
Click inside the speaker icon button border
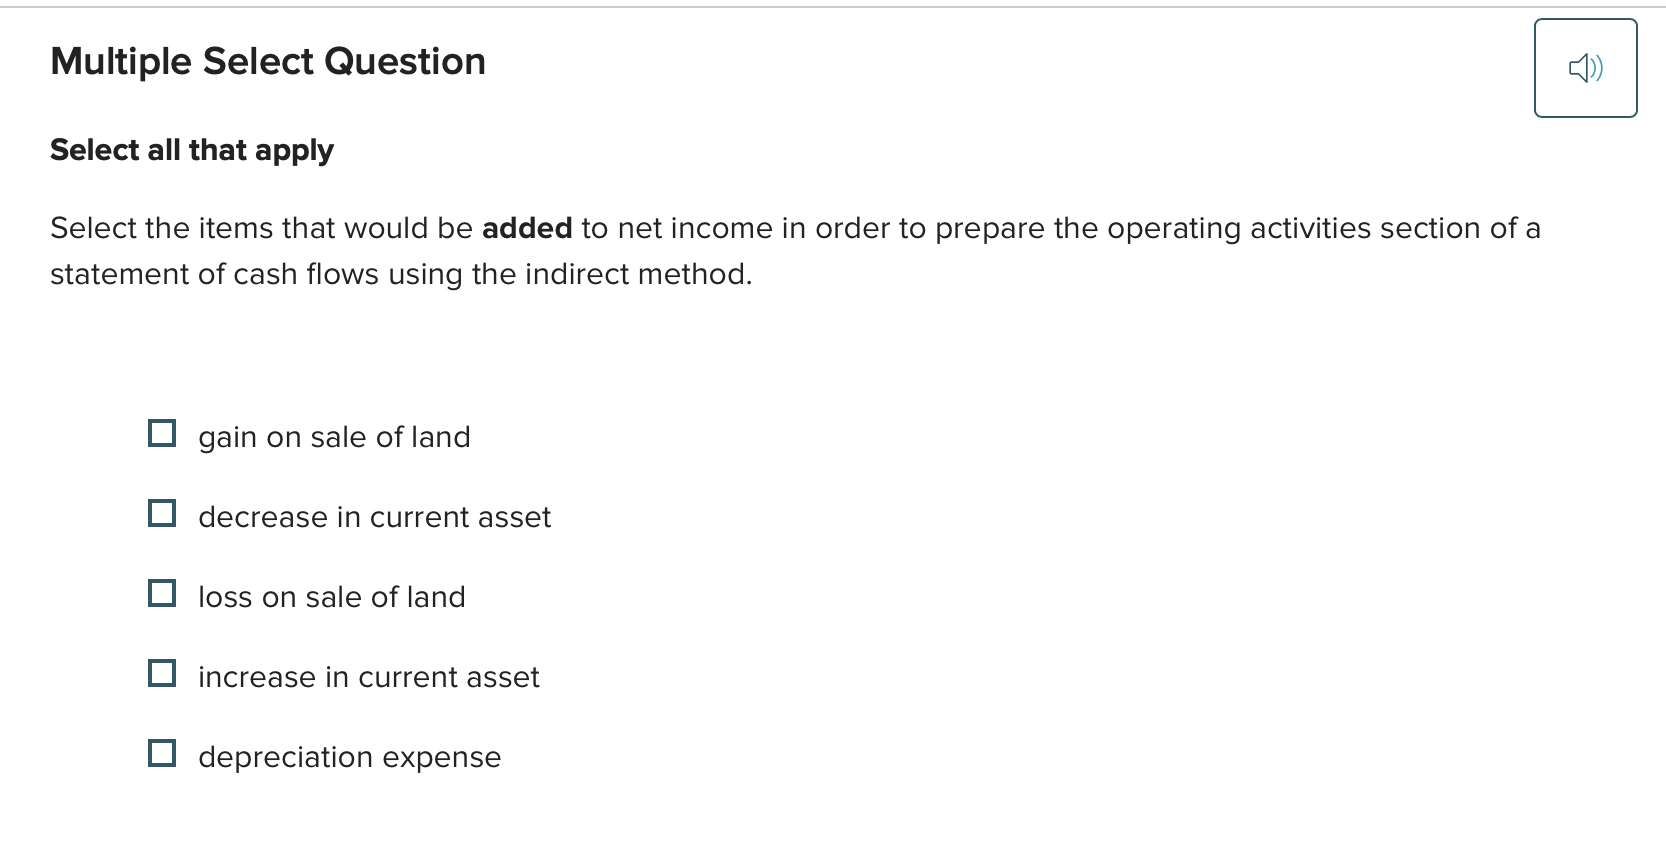click(1584, 67)
